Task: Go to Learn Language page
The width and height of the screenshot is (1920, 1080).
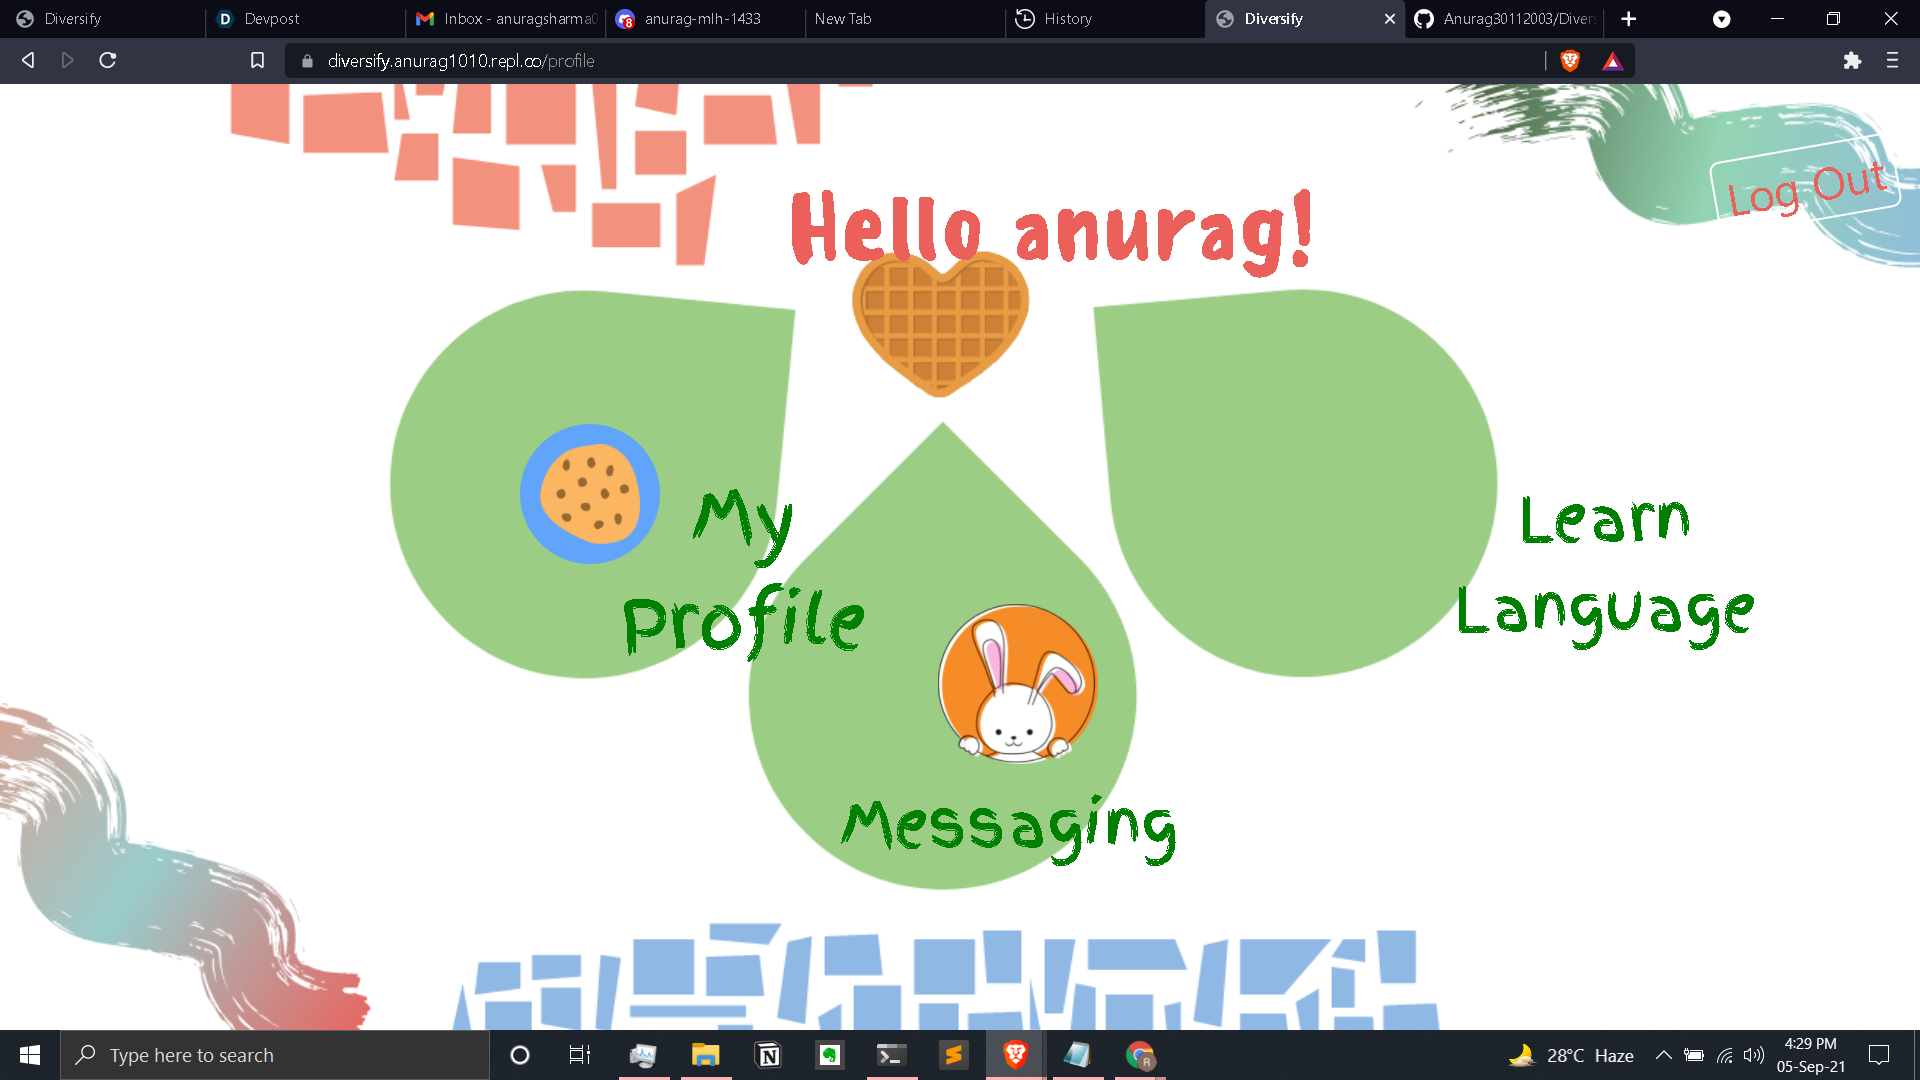Action: pos(1604,568)
